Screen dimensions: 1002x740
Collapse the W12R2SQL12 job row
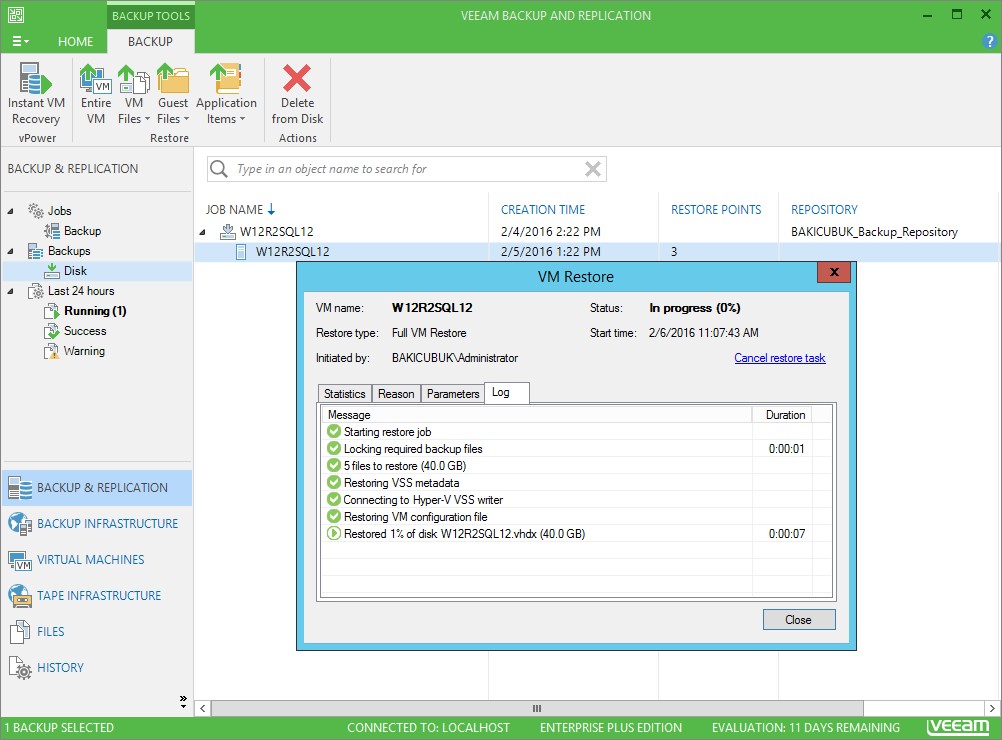coord(203,232)
